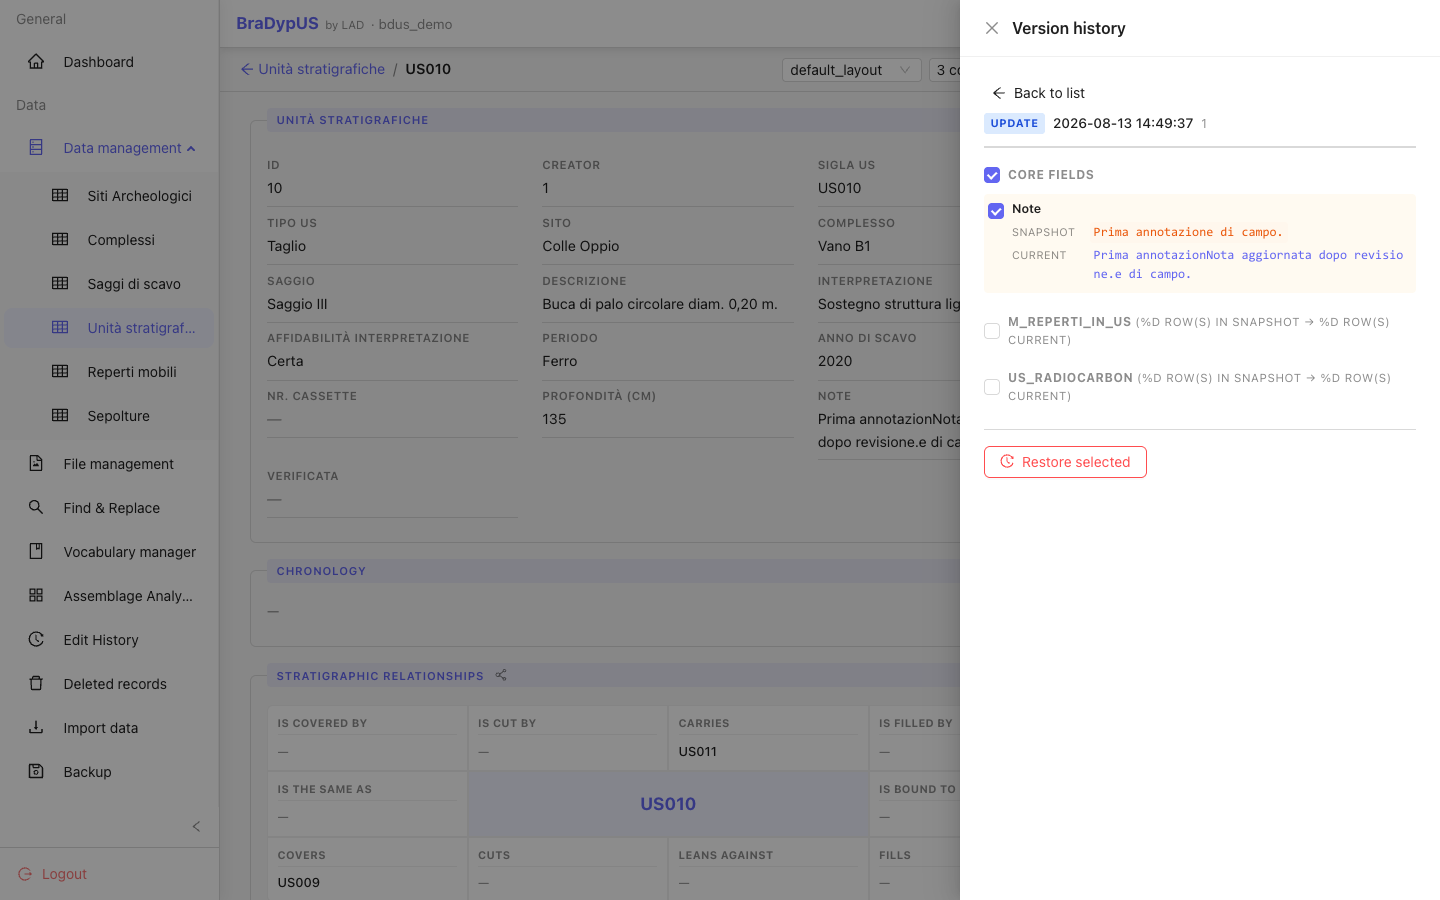Viewport: 1440px width, 900px height.
Task: Open the default_layout dropdown
Action: [x=851, y=70]
